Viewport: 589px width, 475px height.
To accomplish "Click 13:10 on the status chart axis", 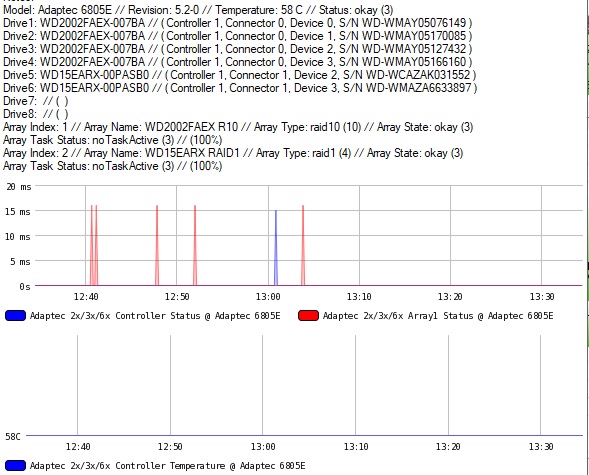I will point(359,297).
